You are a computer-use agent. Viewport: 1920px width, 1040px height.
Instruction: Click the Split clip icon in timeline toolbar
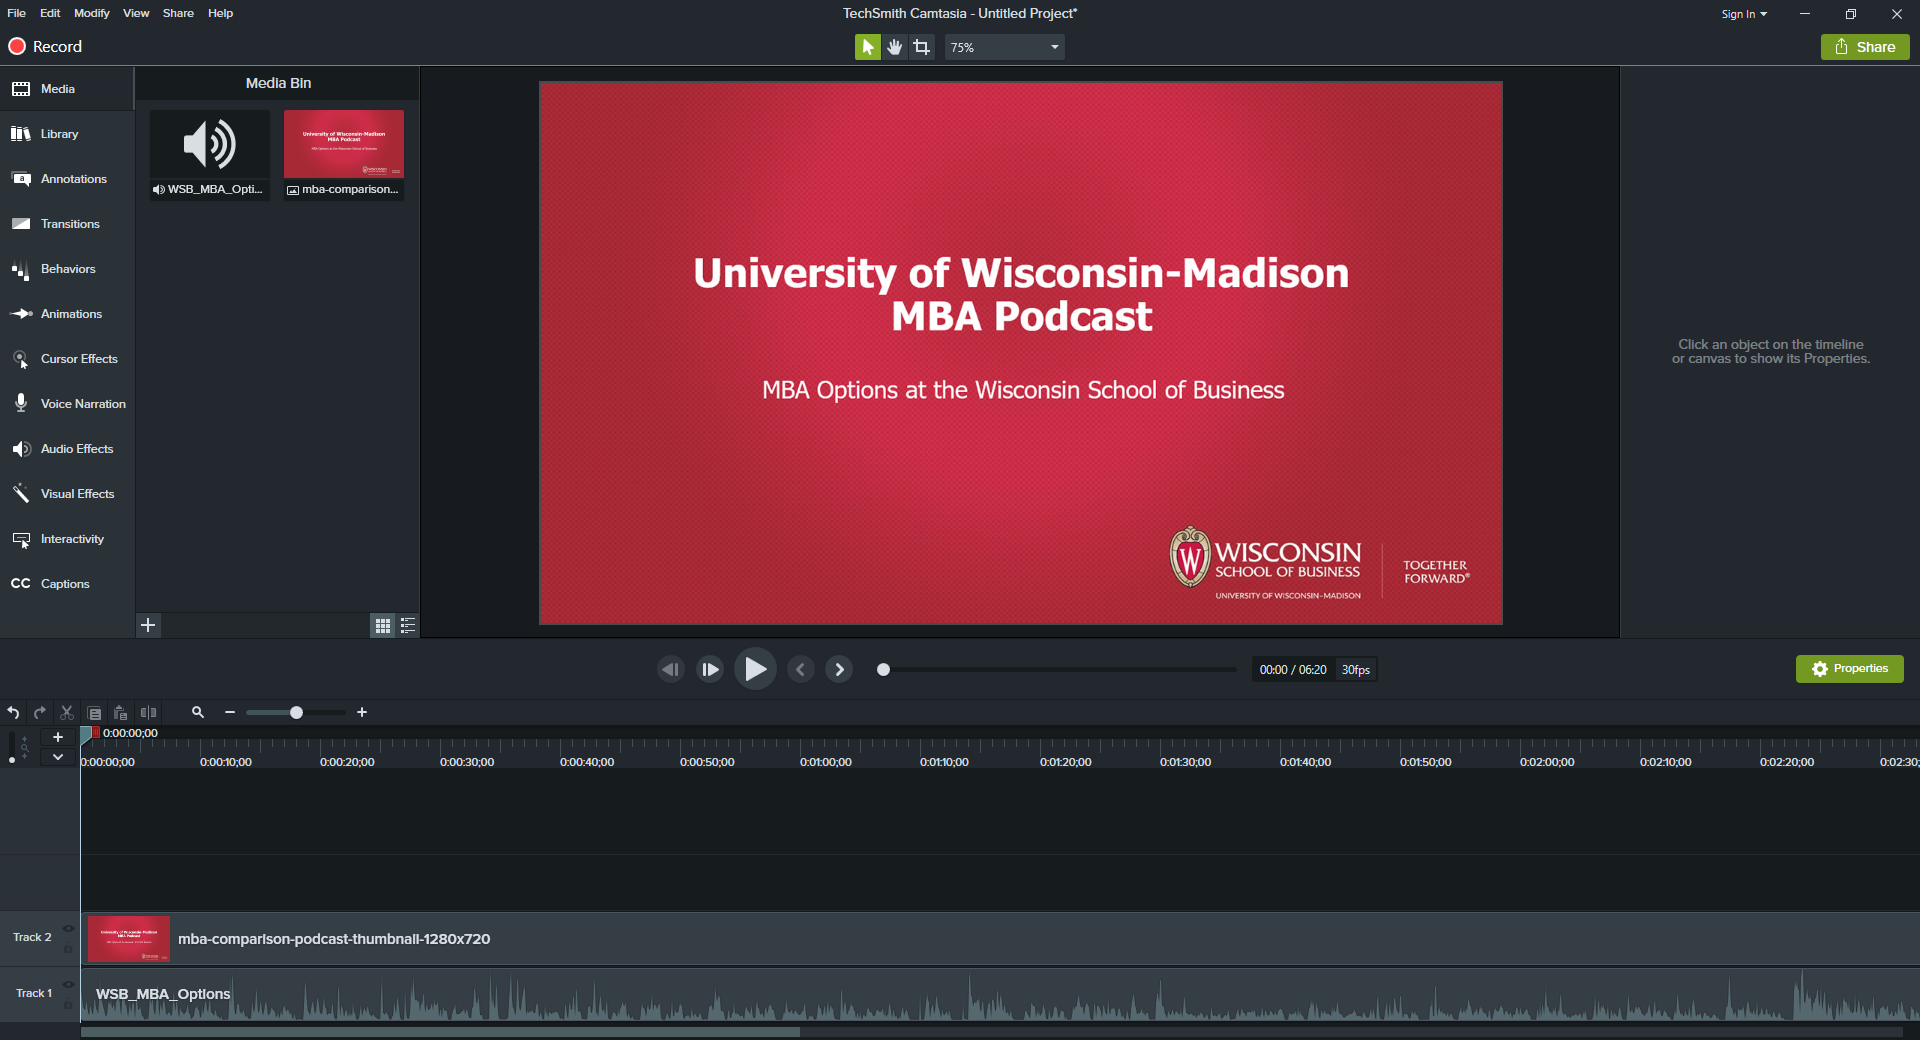tap(148, 712)
